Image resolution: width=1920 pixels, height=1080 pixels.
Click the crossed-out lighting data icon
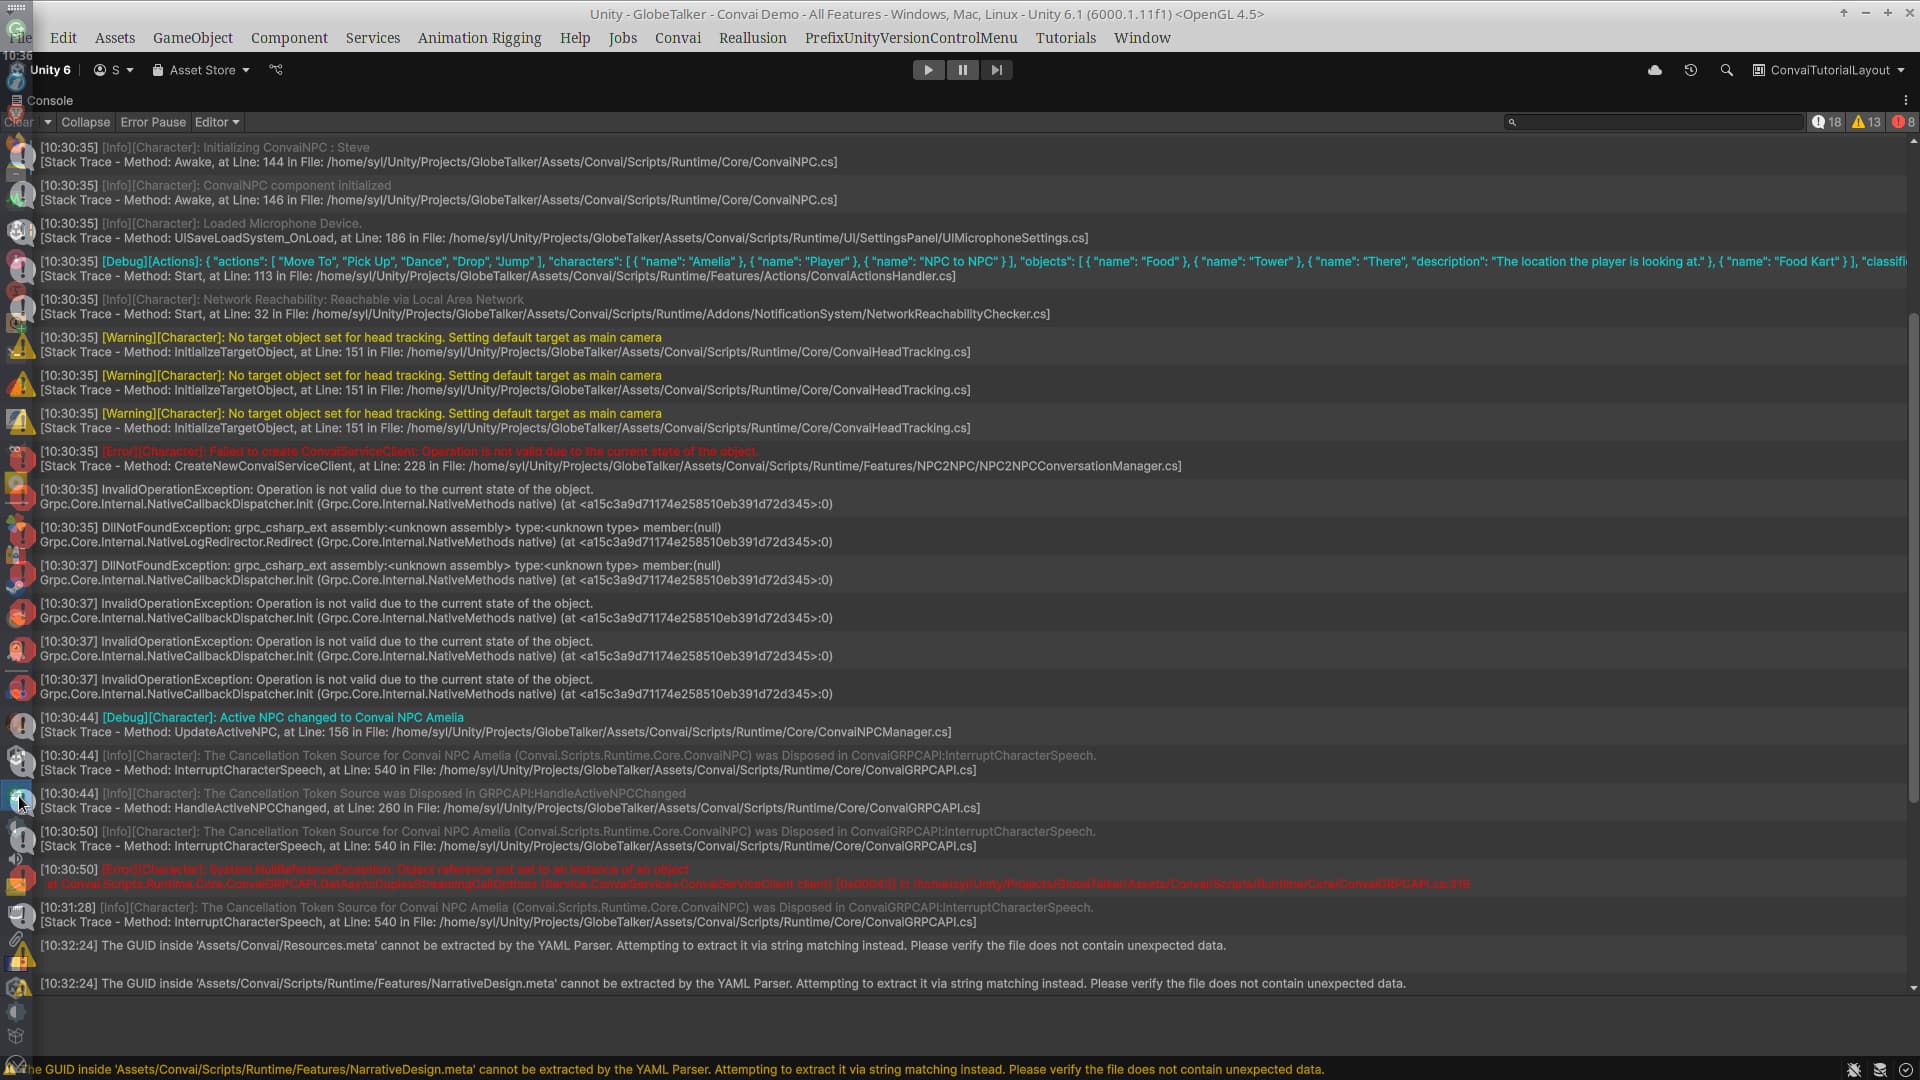coord(1880,1069)
